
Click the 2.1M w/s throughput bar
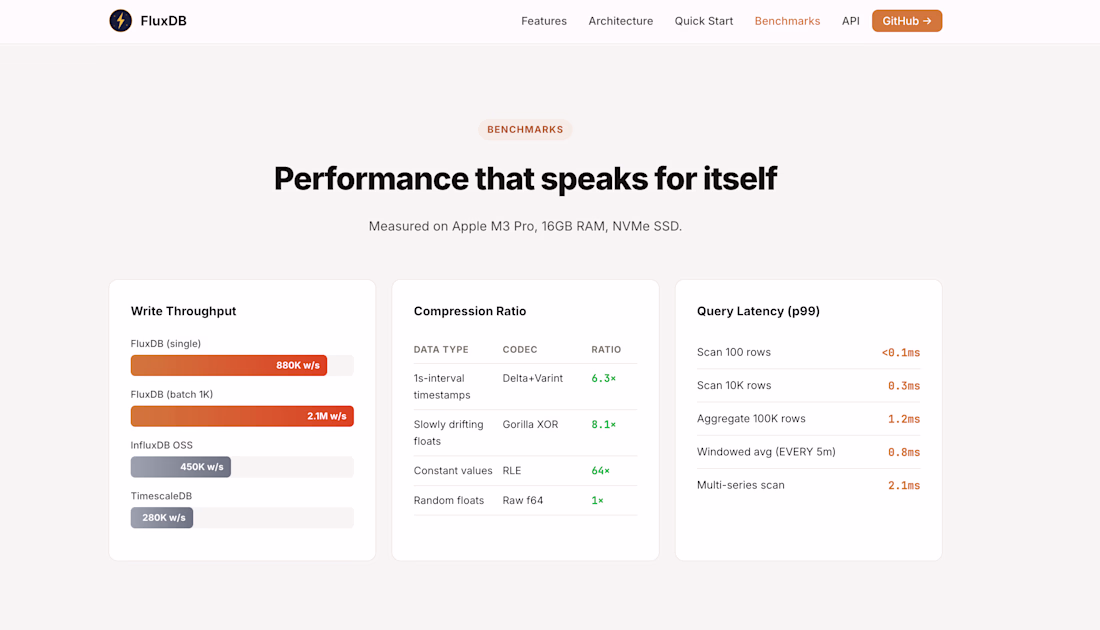(x=242, y=416)
